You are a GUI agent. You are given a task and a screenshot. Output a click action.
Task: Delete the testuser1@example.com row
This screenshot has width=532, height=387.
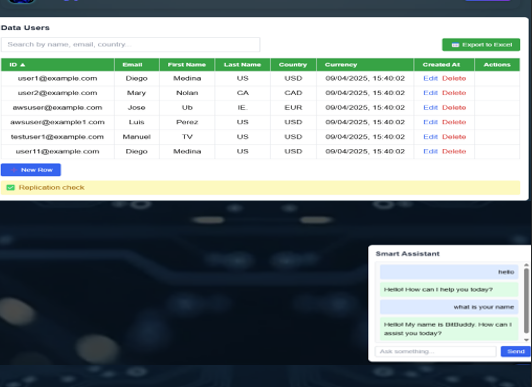pyautogui.click(x=454, y=137)
